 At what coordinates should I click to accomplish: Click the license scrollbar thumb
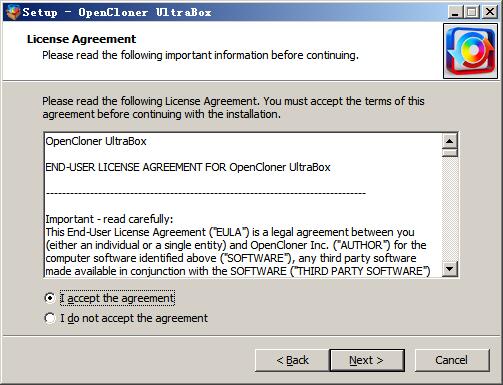pos(450,153)
